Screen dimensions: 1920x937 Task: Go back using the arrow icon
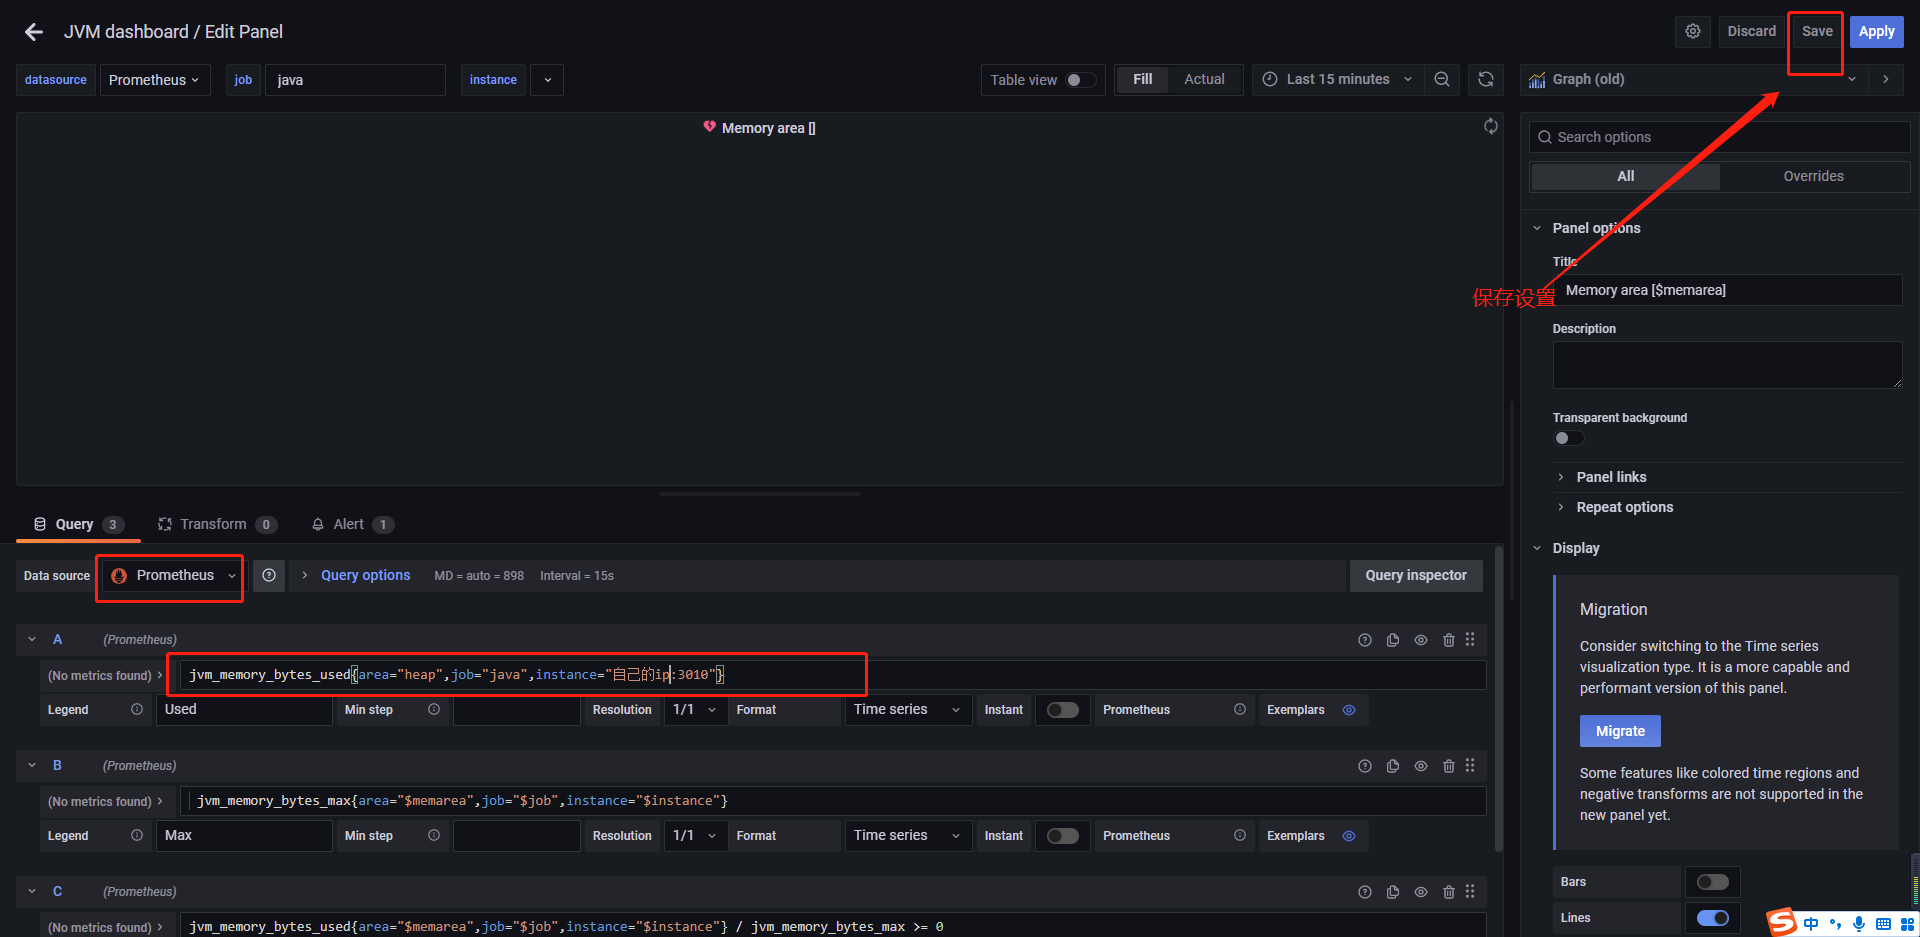coord(34,32)
